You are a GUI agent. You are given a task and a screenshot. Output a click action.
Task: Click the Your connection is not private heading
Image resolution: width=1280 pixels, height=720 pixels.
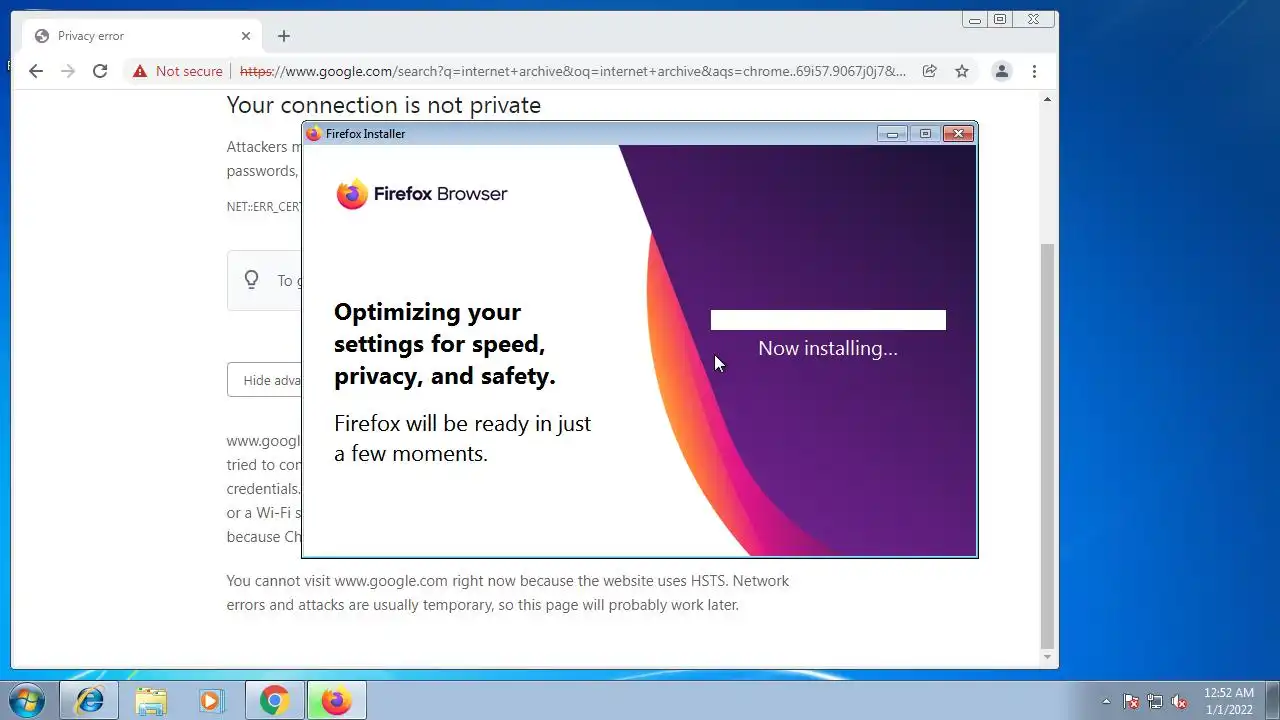coord(384,105)
